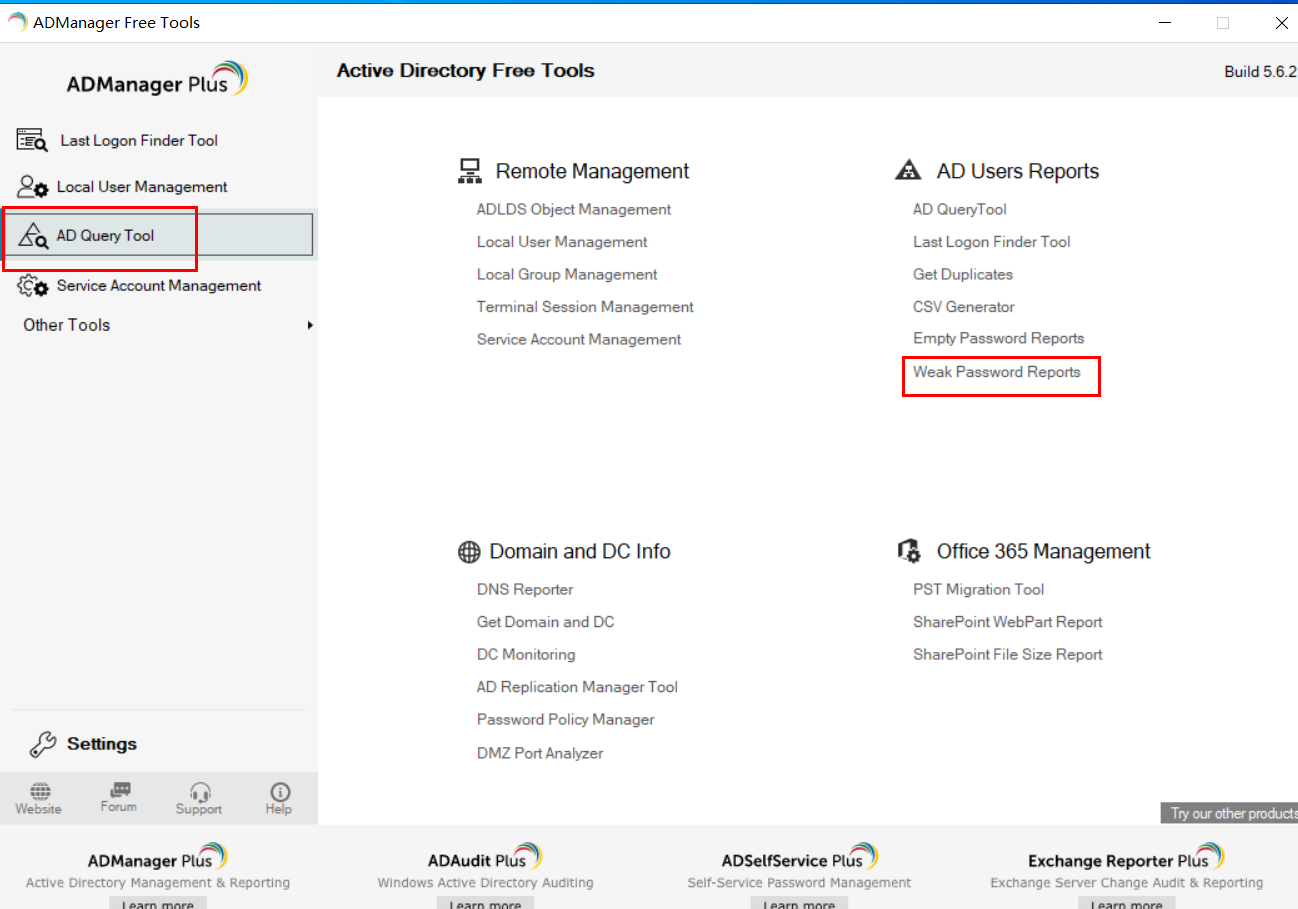Open the Help info icon

[x=280, y=791]
